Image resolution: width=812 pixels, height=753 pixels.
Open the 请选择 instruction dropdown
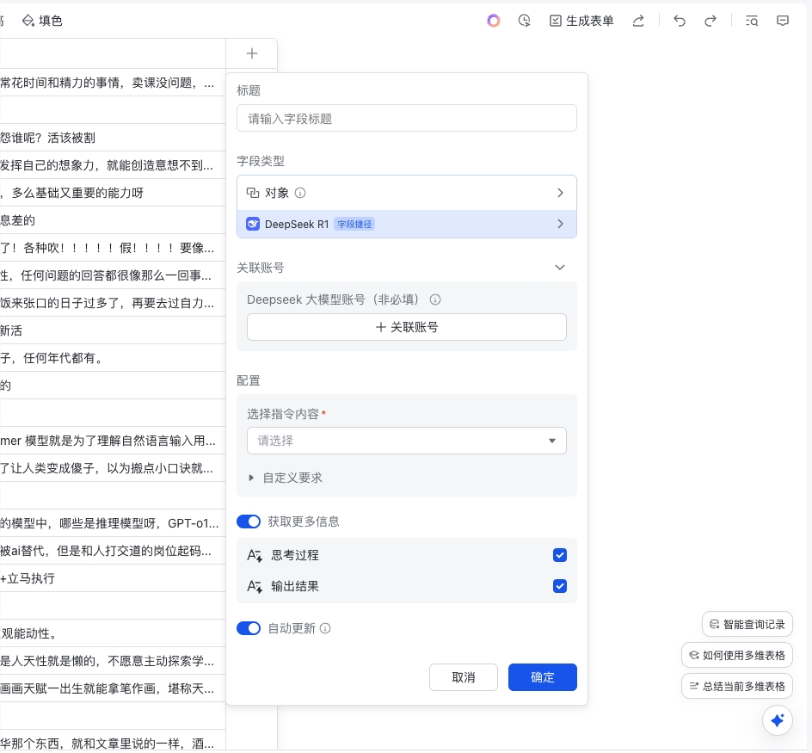click(x=406, y=440)
